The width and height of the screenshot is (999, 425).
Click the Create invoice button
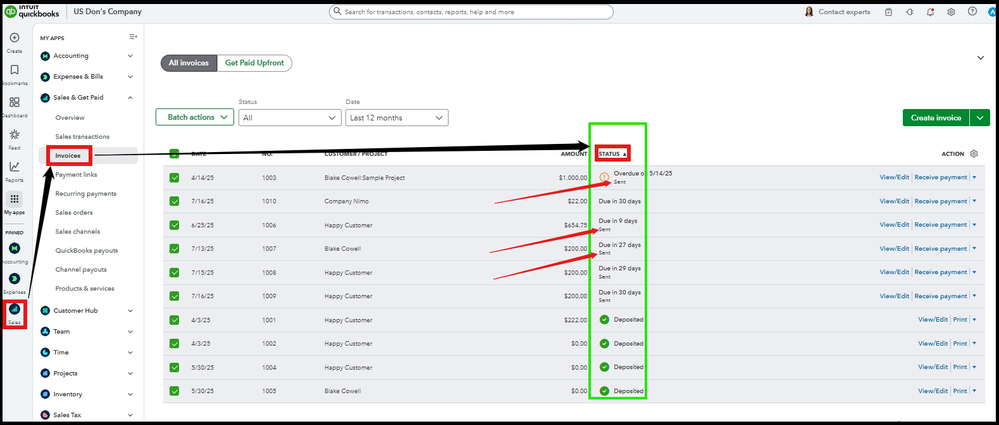(936, 117)
